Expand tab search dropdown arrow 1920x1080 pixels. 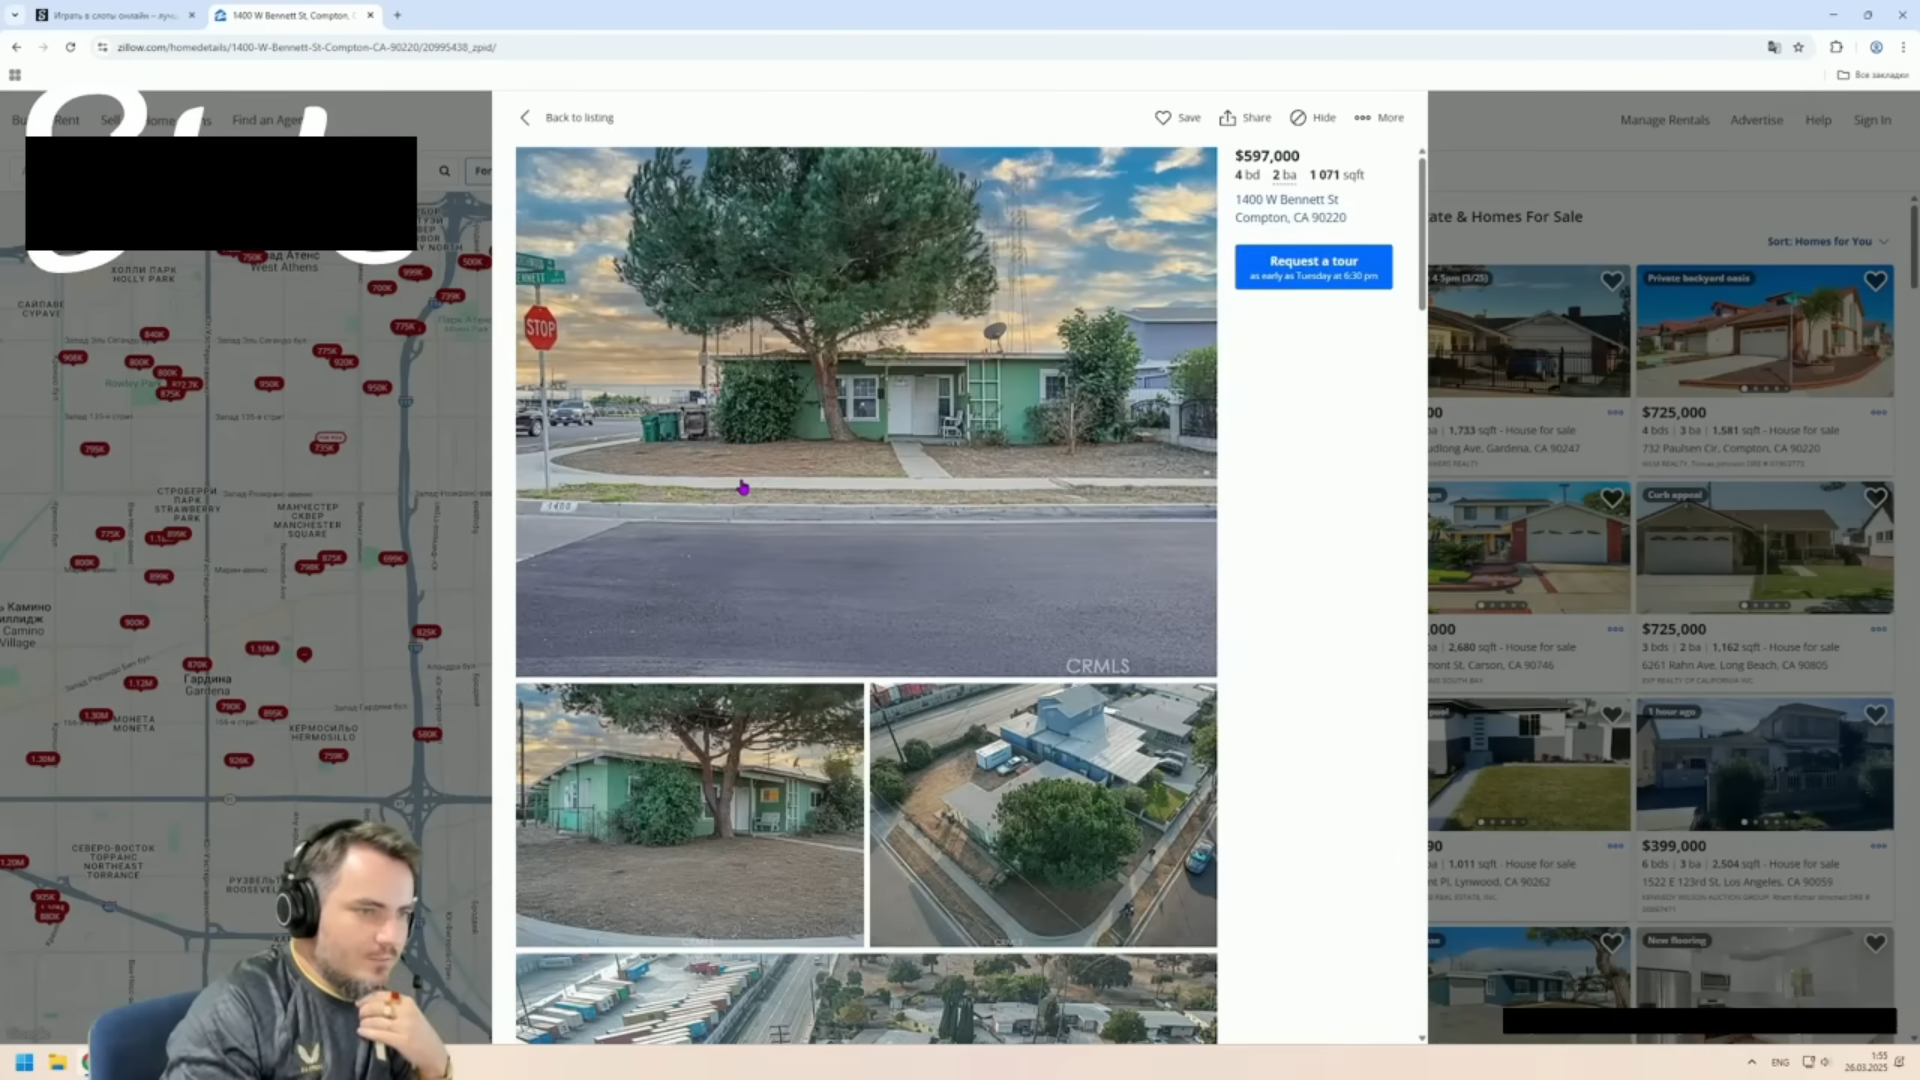[14, 15]
